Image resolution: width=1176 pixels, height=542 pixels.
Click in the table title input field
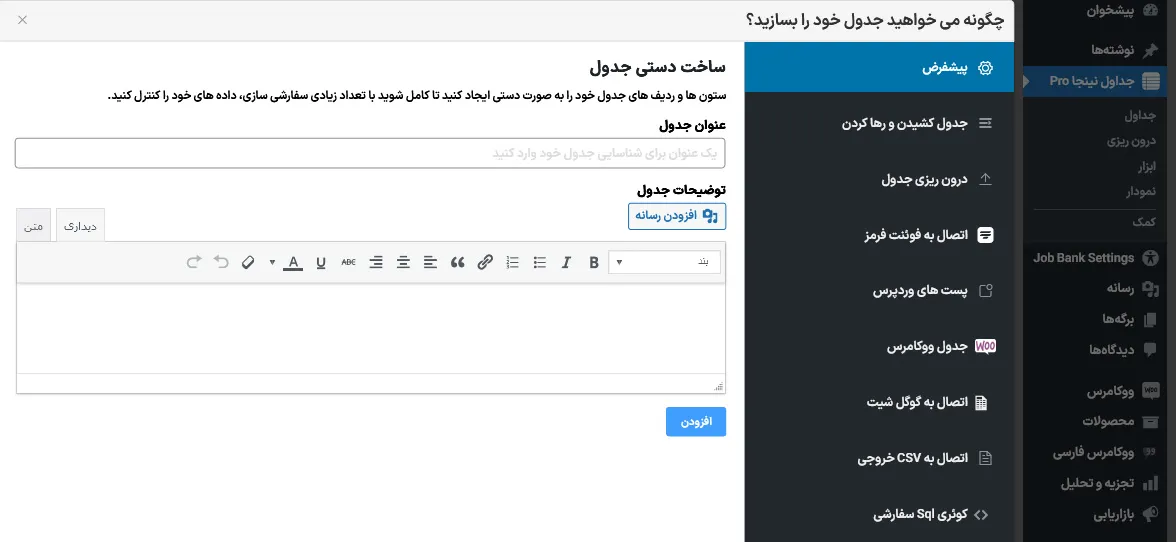coord(370,153)
